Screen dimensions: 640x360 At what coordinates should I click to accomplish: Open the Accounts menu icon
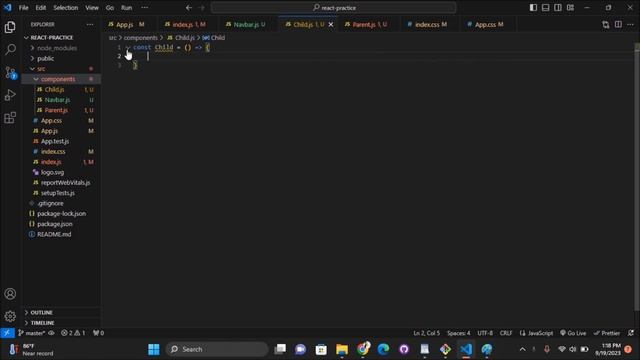[x=10, y=294]
